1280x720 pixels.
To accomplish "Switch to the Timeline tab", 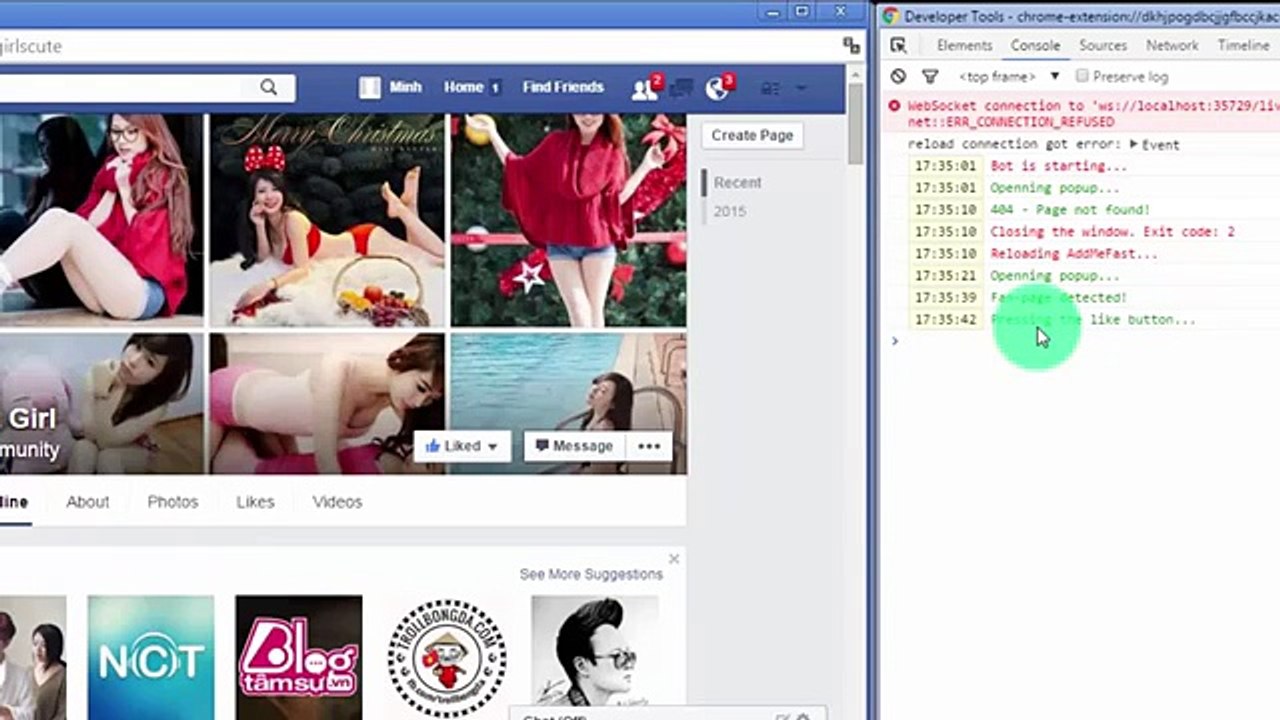I will (1243, 45).
